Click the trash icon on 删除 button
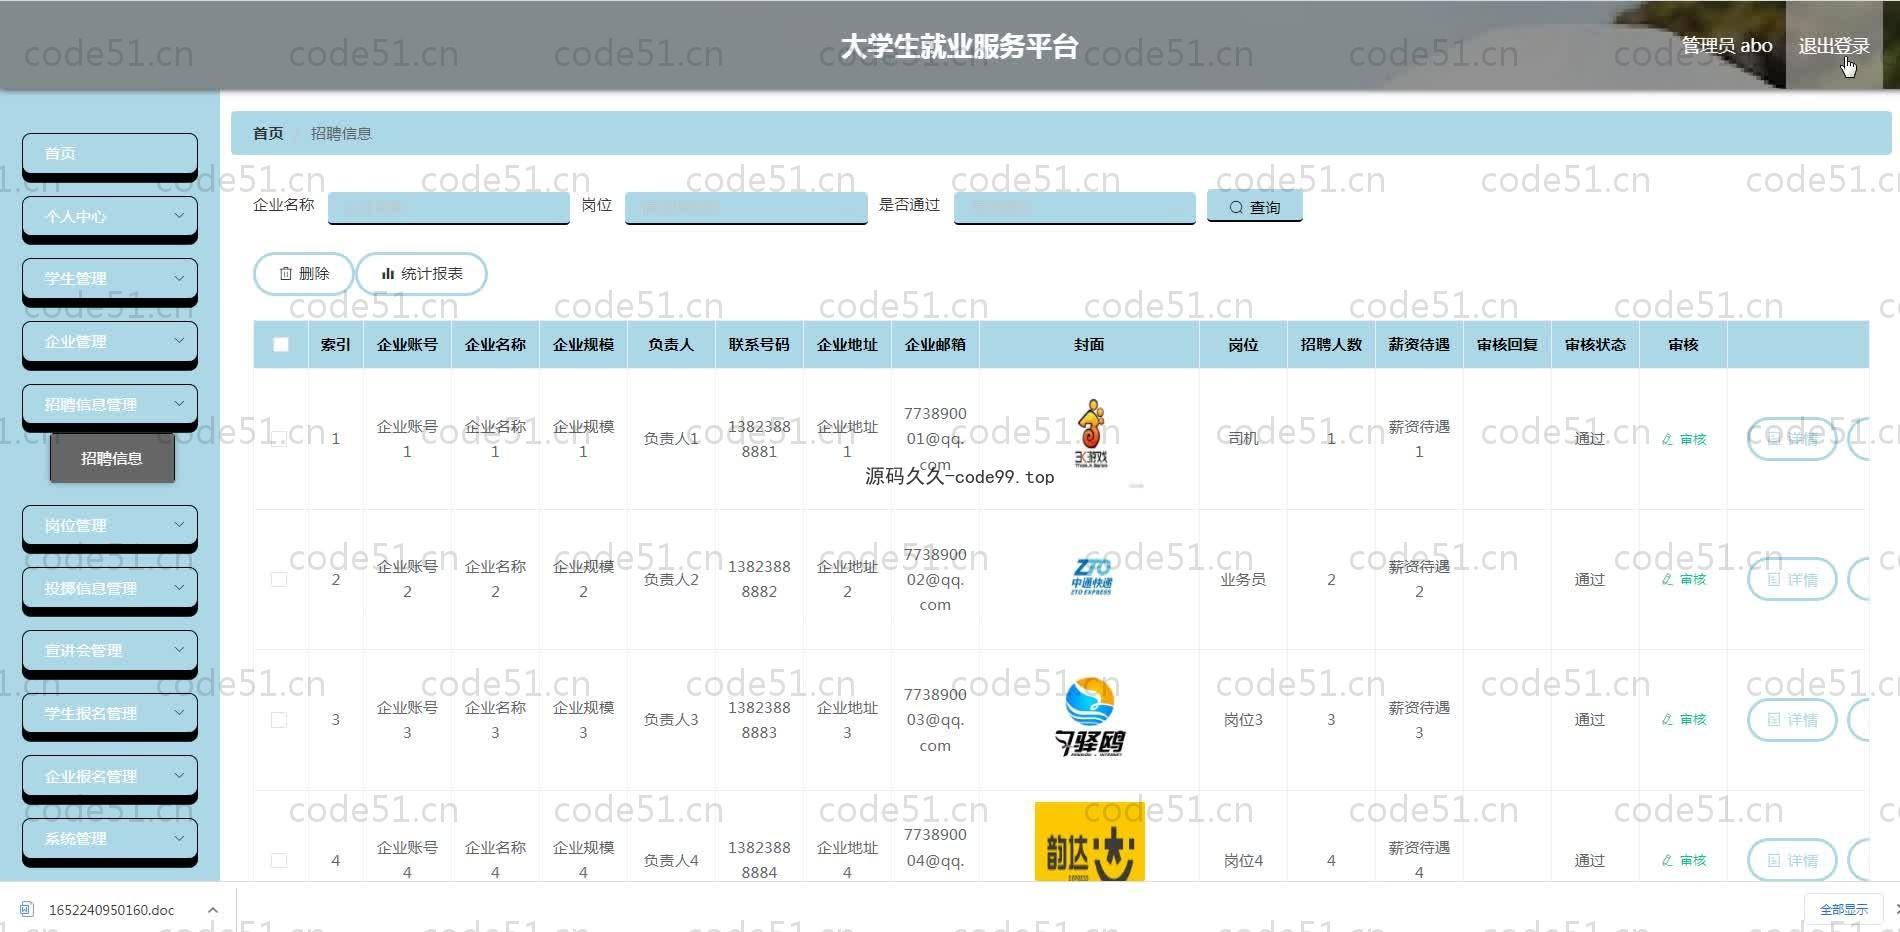Image resolution: width=1900 pixels, height=932 pixels. [285, 274]
